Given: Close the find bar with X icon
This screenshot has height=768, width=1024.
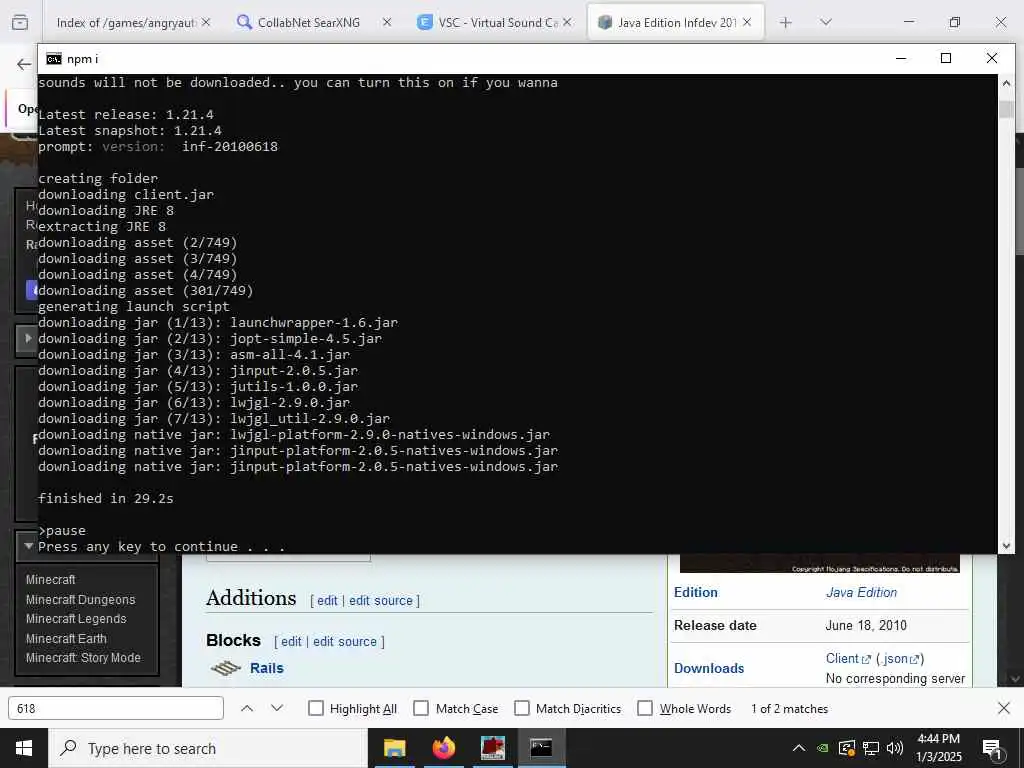Looking at the screenshot, I should [x=1004, y=709].
